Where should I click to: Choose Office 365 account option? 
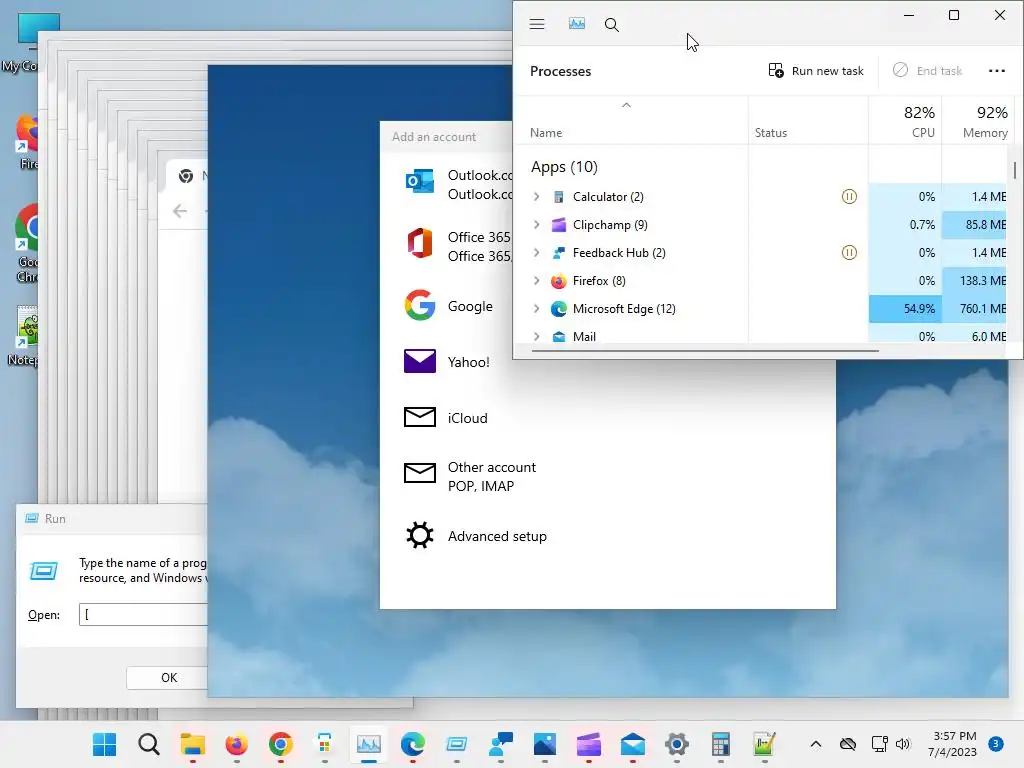point(457,246)
